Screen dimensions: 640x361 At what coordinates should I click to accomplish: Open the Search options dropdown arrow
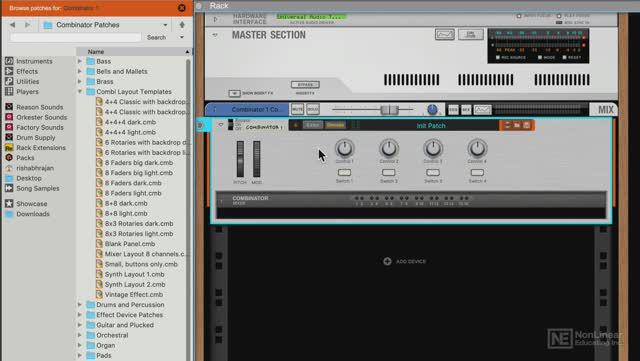pyautogui.click(x=182, y=37)
